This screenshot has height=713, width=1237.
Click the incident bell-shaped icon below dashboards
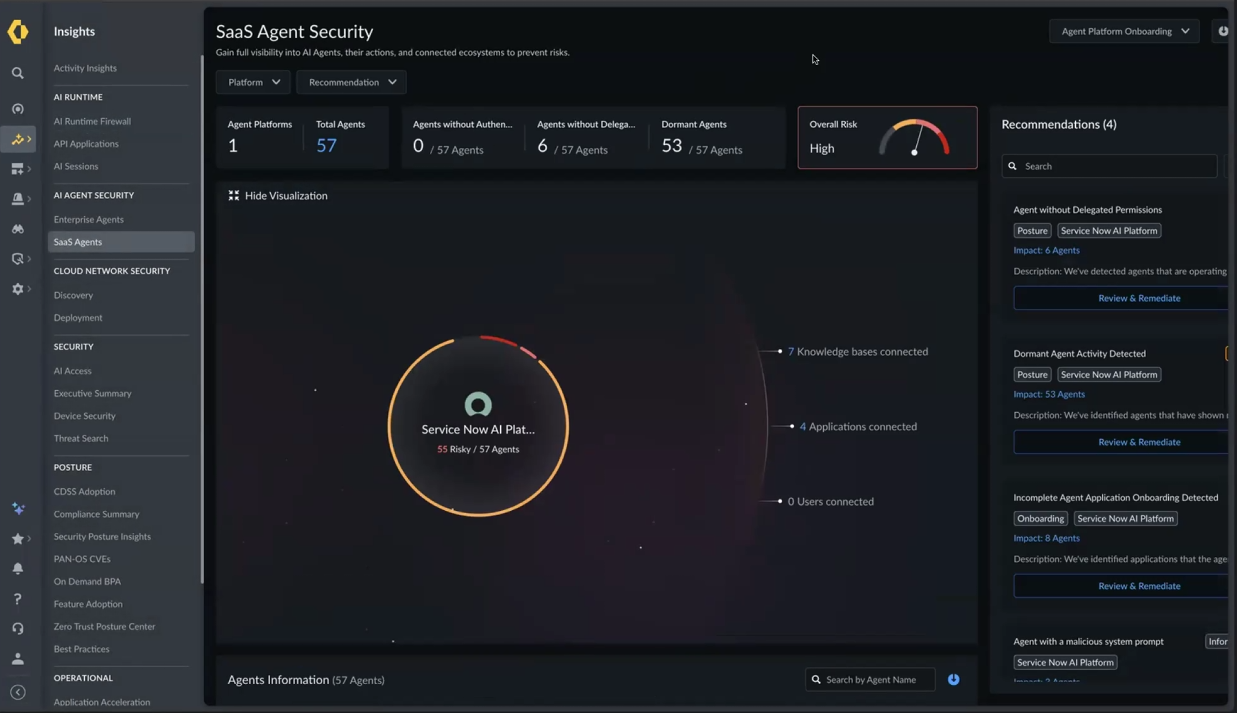click(18, 199)
